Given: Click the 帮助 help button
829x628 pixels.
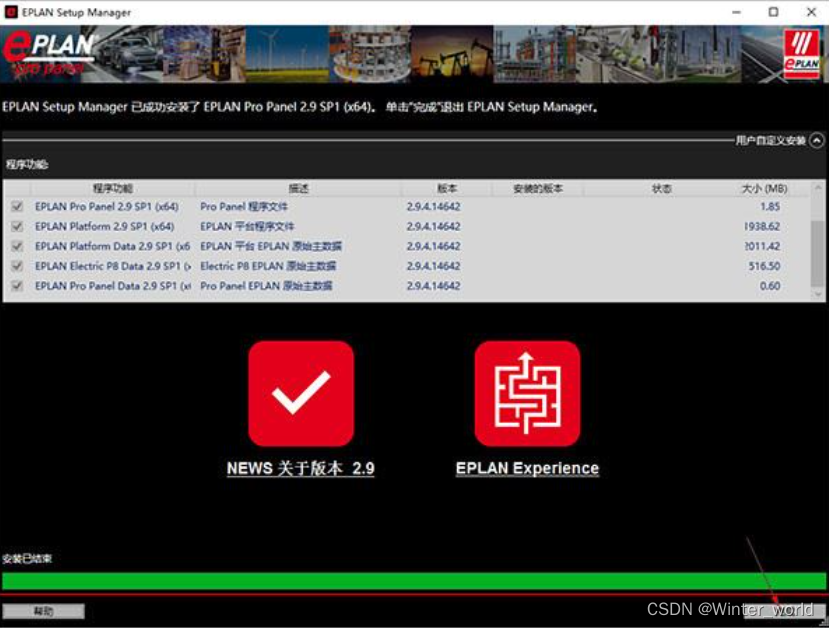Looking at the screenshot, I should tap(43, 611).
